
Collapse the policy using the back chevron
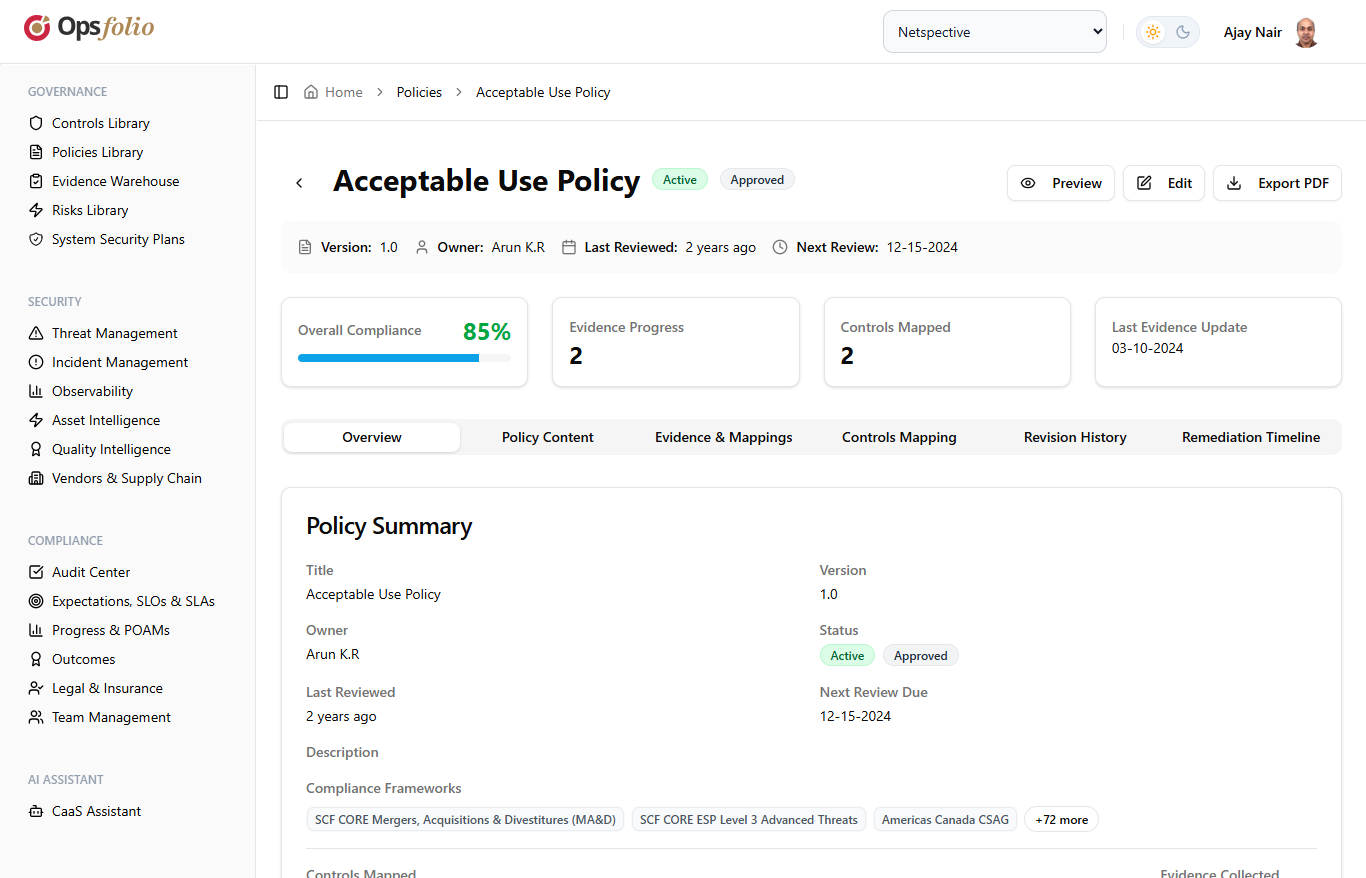click(299, 183)
